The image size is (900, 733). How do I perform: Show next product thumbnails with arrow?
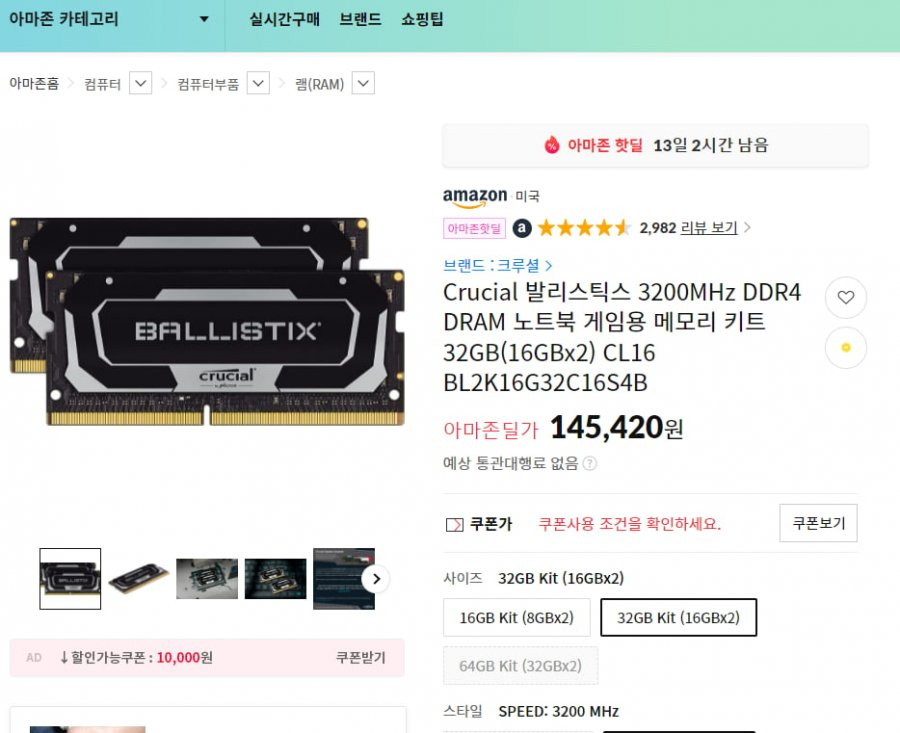click(376, 579)
